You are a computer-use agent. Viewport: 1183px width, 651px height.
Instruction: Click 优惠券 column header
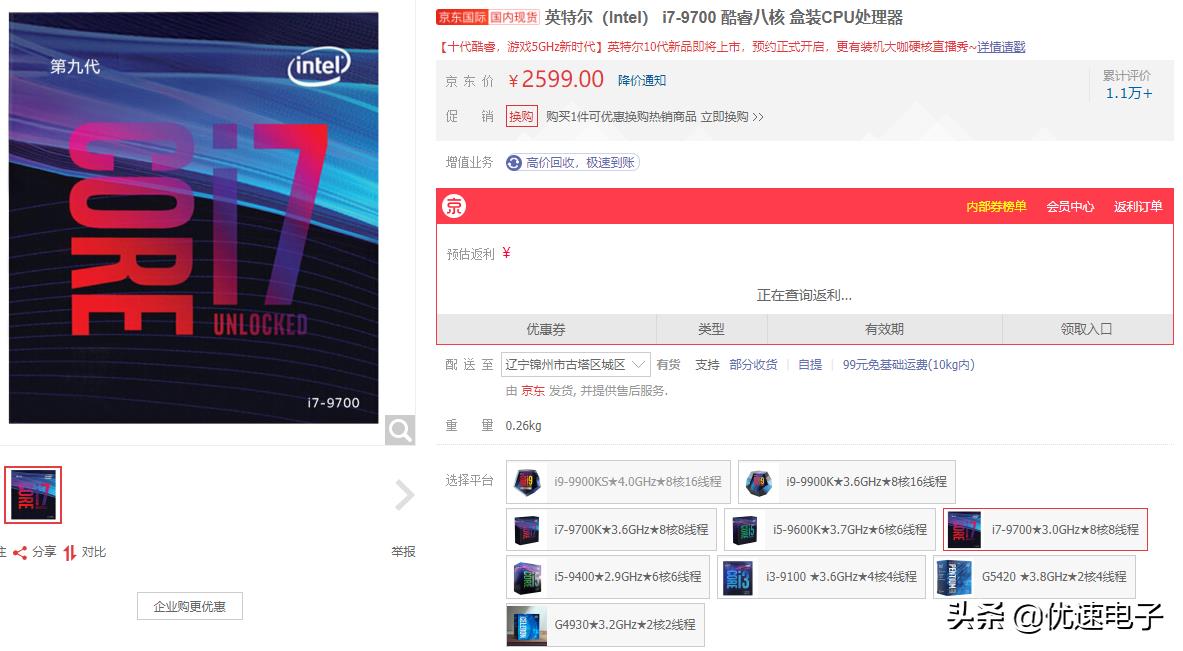(x=546, y=330)
